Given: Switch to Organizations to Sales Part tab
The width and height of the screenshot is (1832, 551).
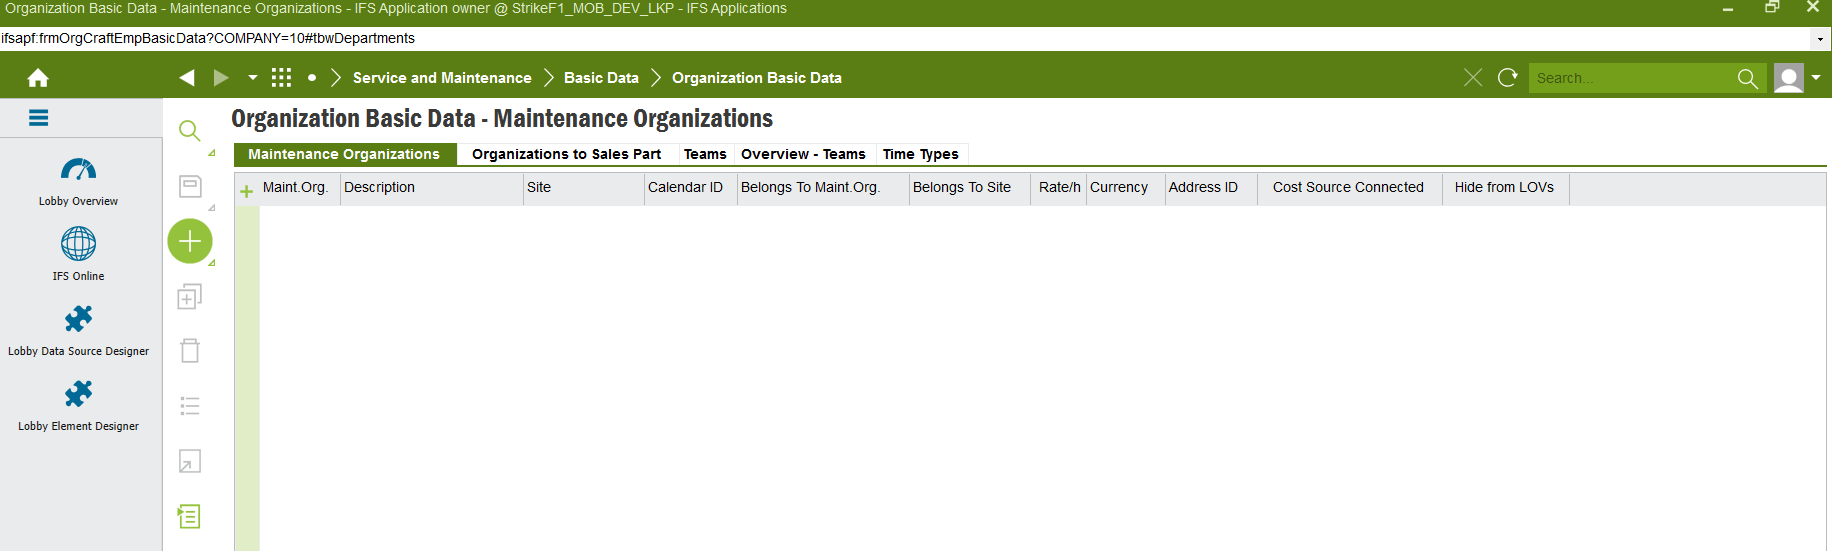Looking at the screenshot, I should (566, 154).
